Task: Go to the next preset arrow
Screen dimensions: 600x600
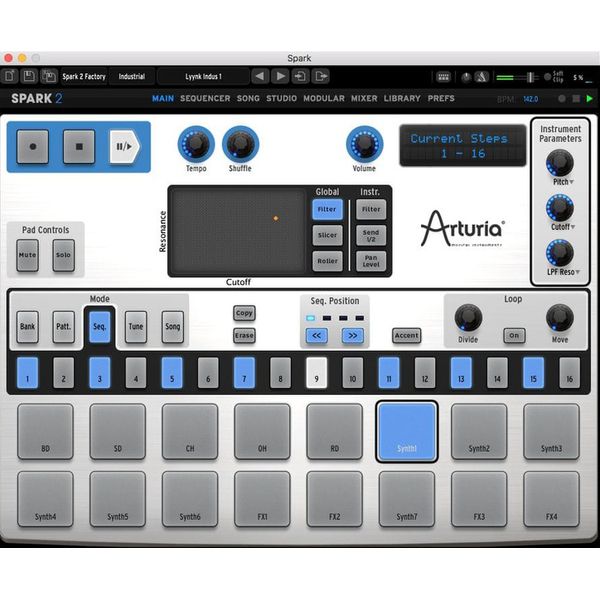Action: tap(280, 76)
